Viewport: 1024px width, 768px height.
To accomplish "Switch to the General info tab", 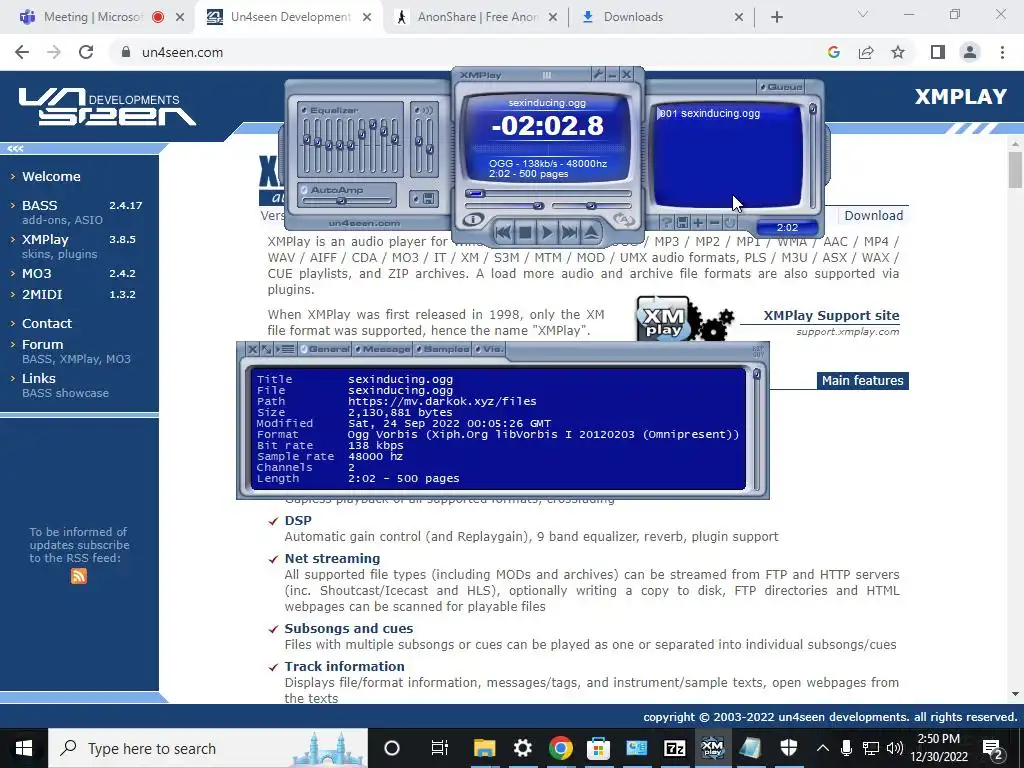I will tap(325, 349).
